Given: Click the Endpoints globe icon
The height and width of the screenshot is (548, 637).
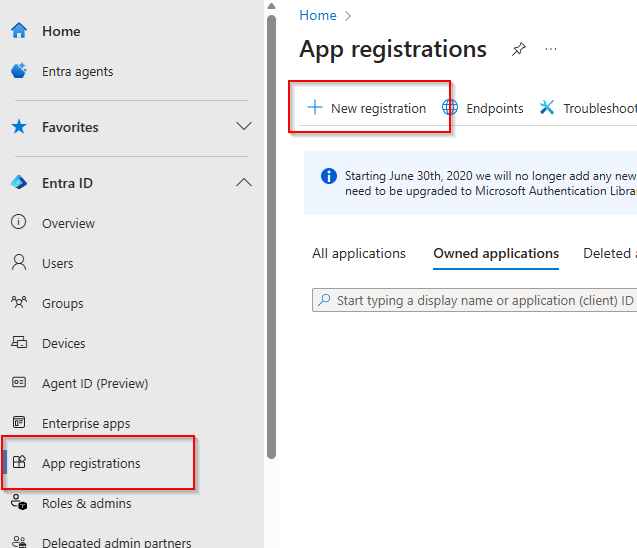Looking at the screenshot, I should pyautogui.click(x=450, y=108).
